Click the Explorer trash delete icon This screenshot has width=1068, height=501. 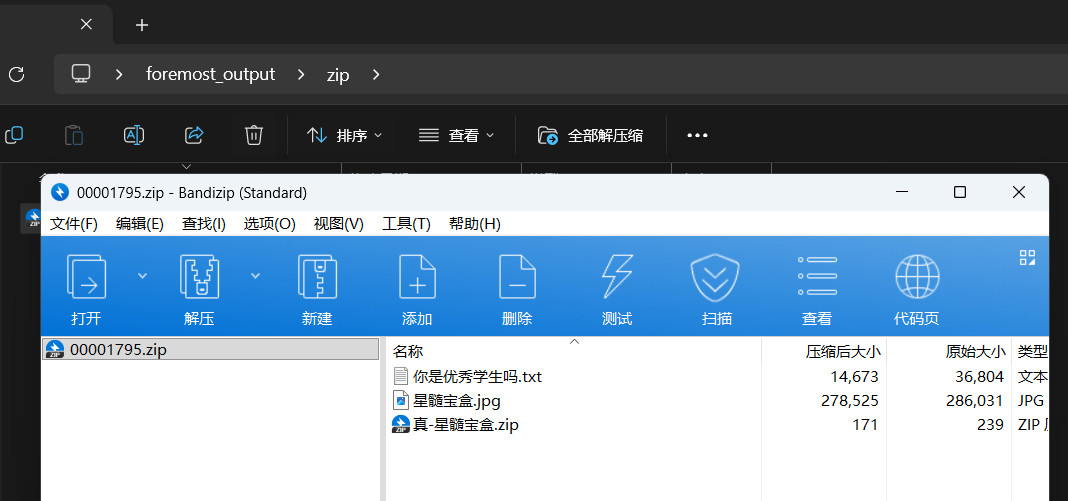pos(253,135)
